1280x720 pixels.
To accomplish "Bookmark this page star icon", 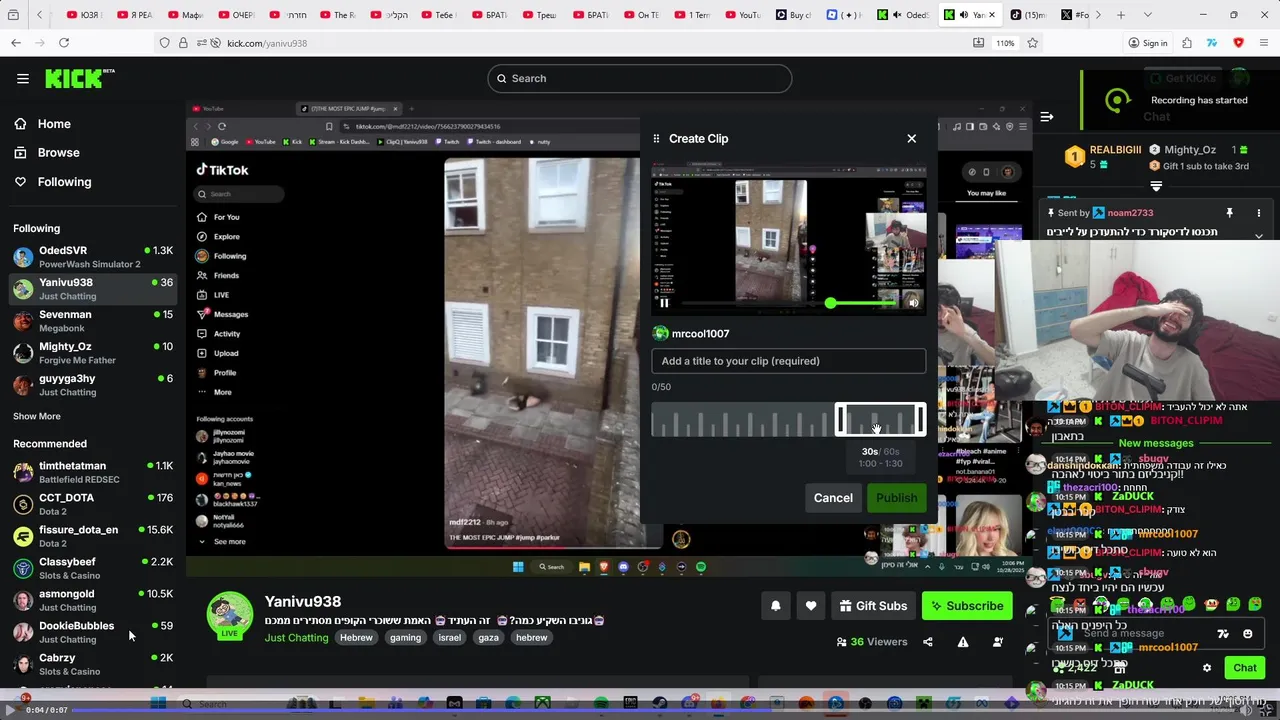I will [1033, 43].
